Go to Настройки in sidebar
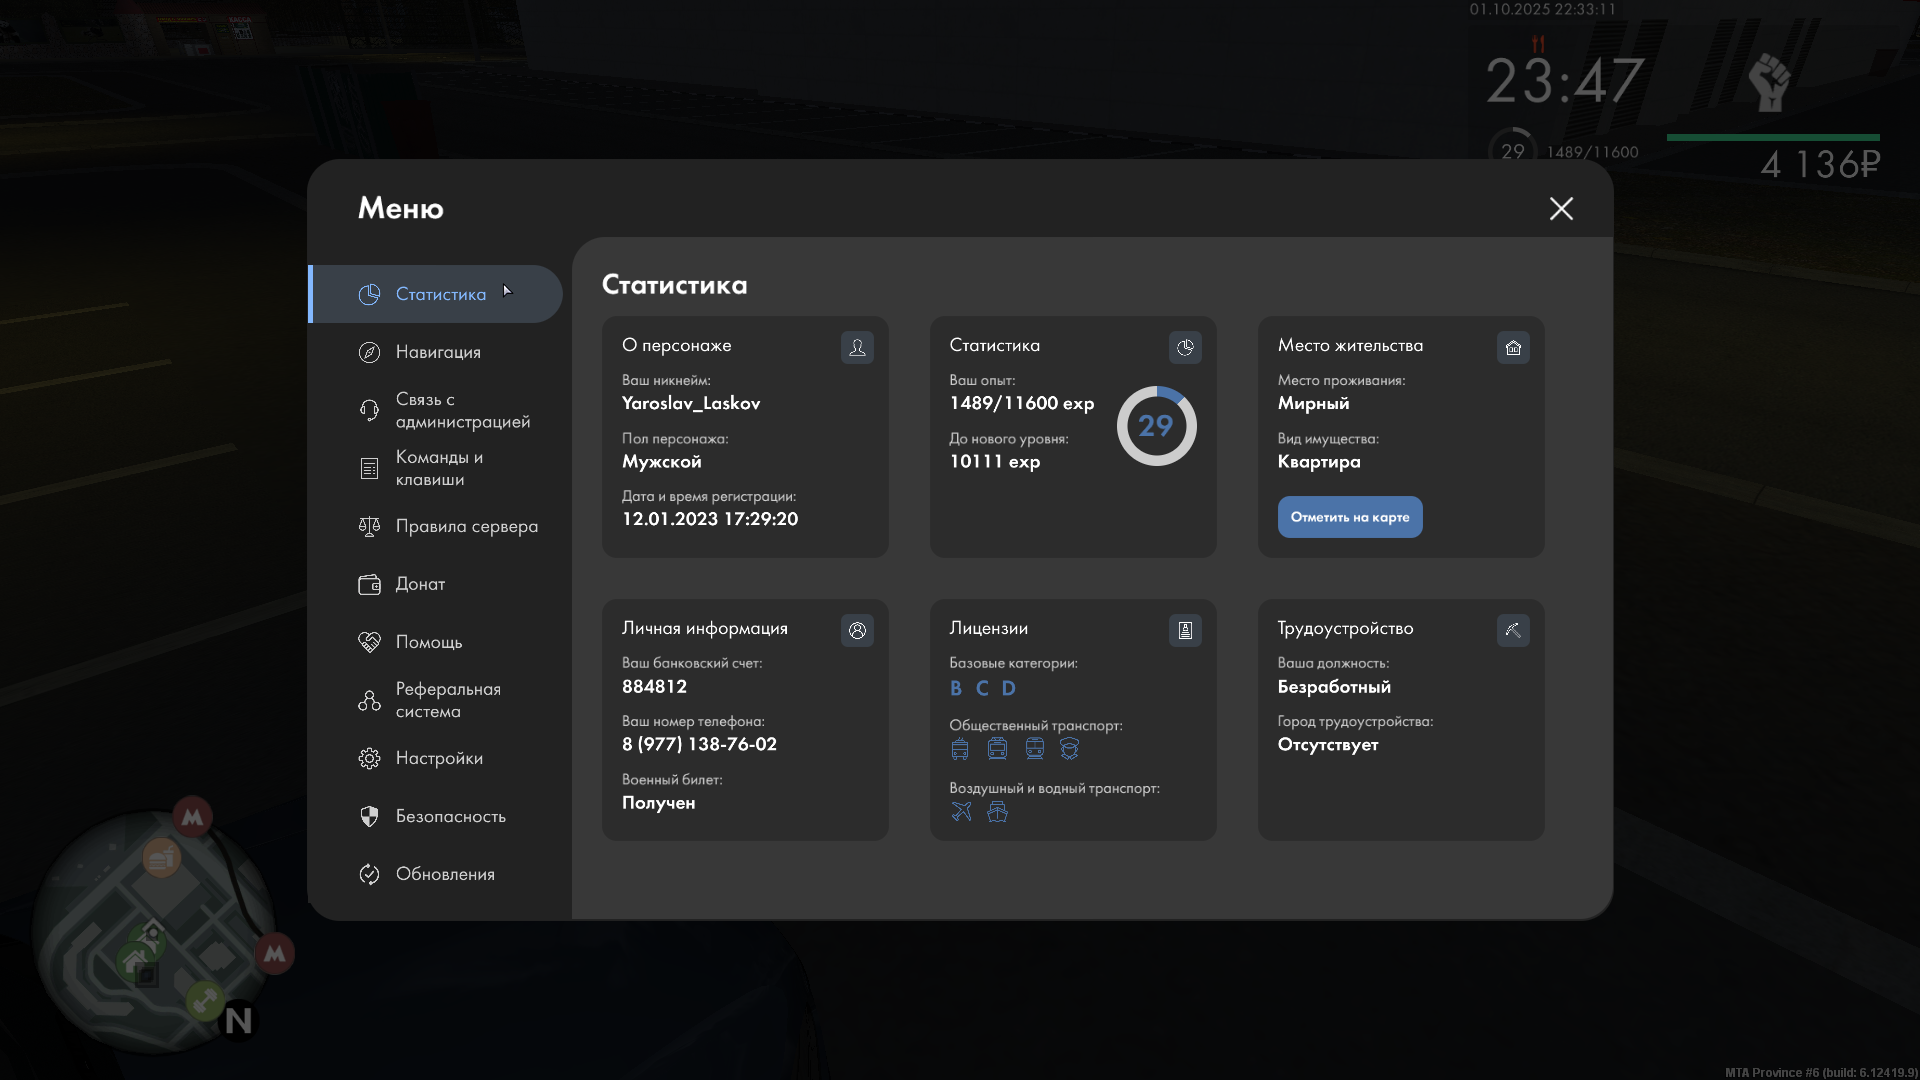 (438, 758)
